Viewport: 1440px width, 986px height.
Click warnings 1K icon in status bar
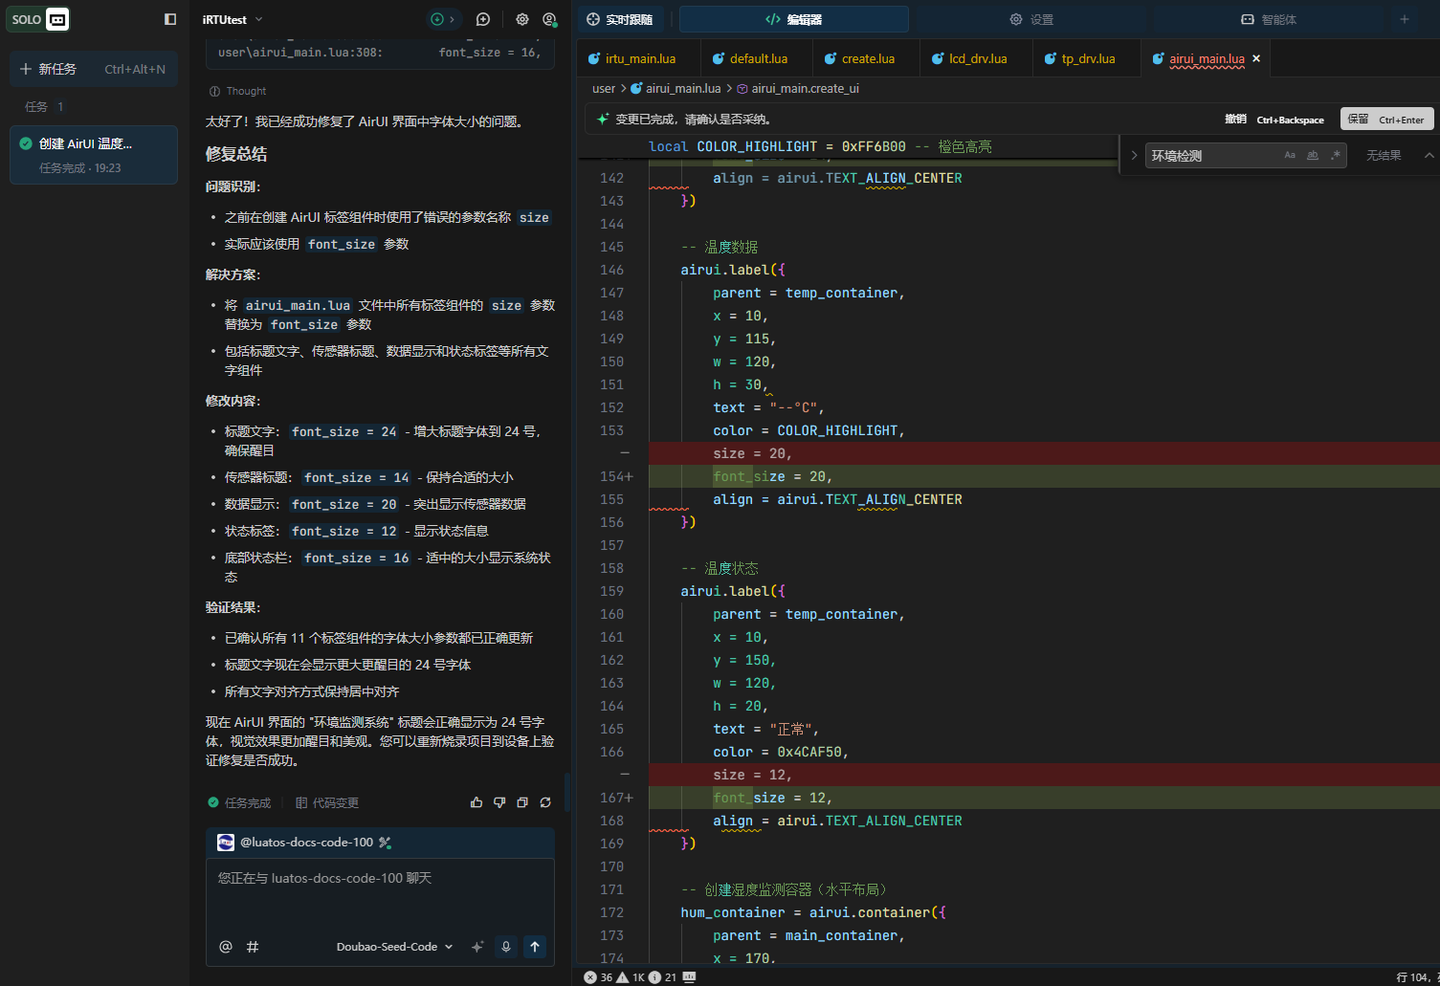coord(631,977)
